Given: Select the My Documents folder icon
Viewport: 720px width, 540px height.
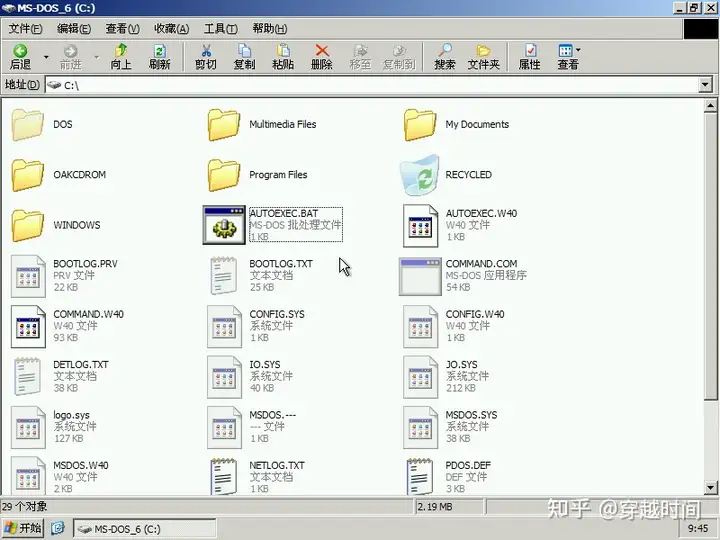Looking at the screenshot, I should click(x=420, y=124).
